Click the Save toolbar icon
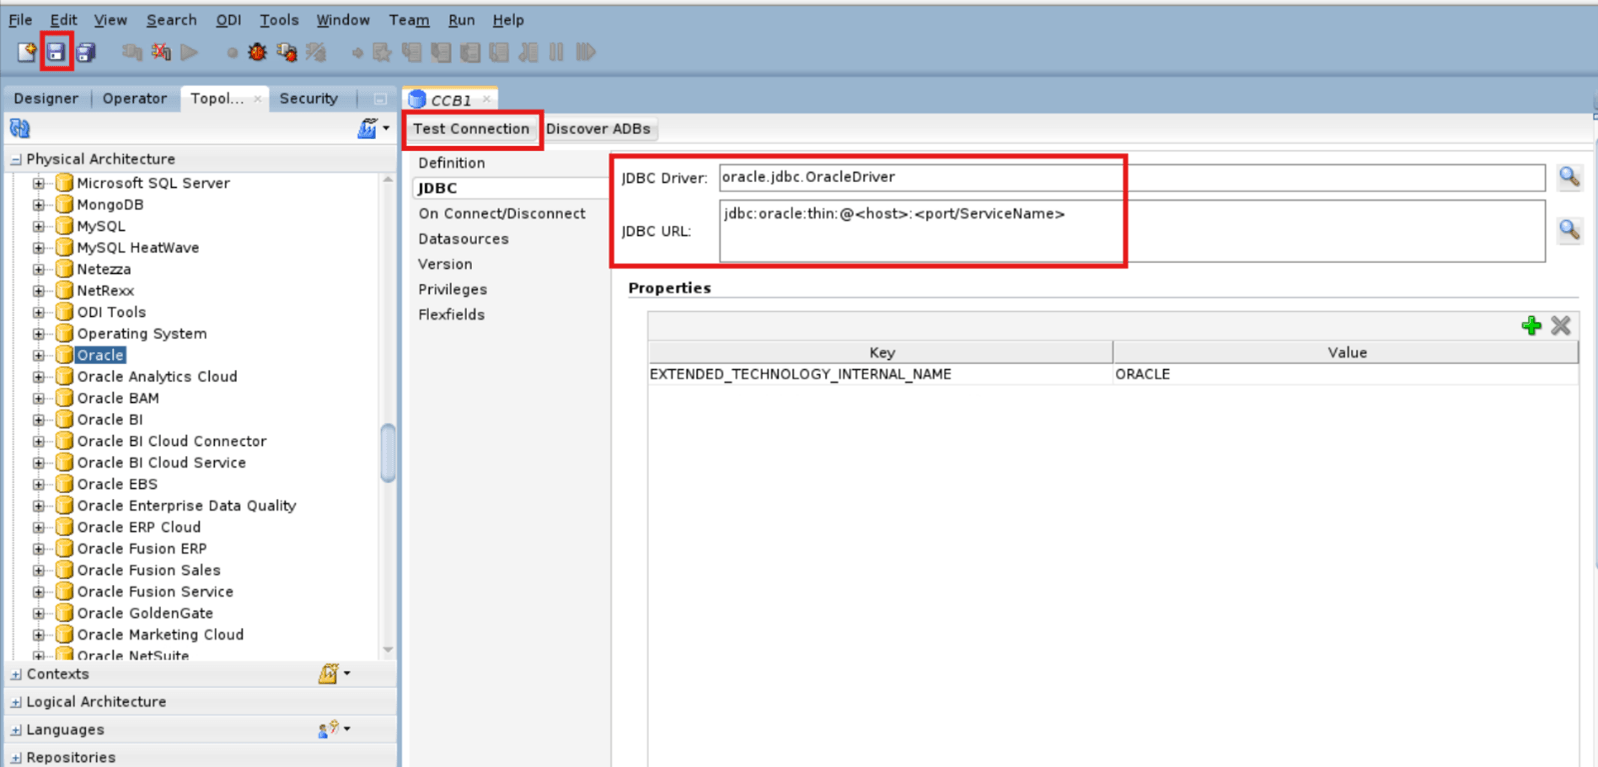The height and width of the screenshot is (767, 1598). [x=56, y=52]
